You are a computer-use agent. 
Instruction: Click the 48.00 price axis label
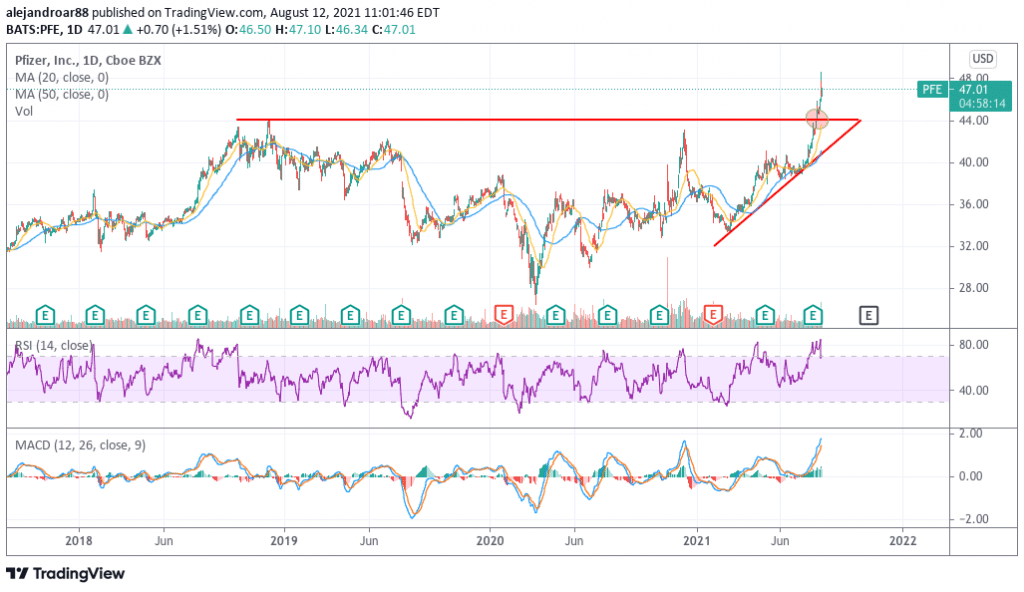[x=973, y=77]
